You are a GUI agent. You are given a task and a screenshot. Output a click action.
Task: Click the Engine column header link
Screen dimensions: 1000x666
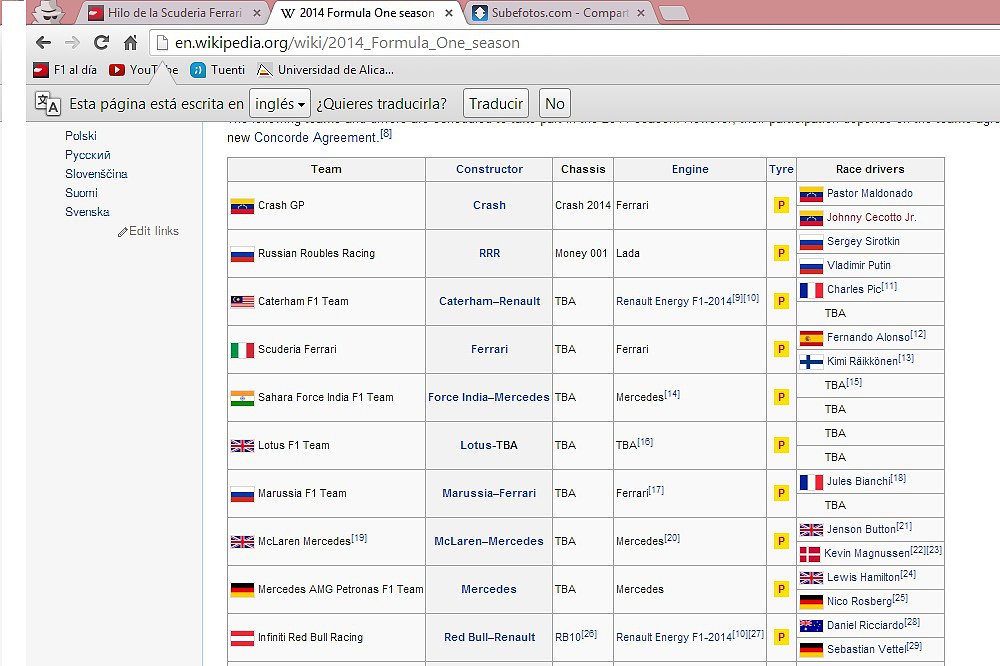tap(690, 169)
